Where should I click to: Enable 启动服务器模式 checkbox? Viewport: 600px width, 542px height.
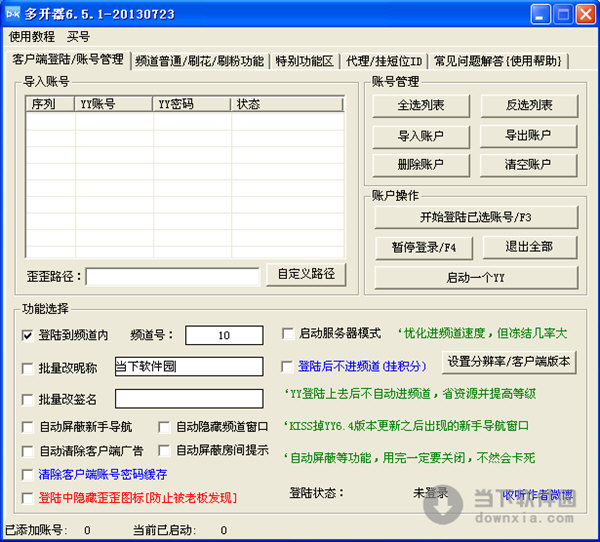pos(288,333)
